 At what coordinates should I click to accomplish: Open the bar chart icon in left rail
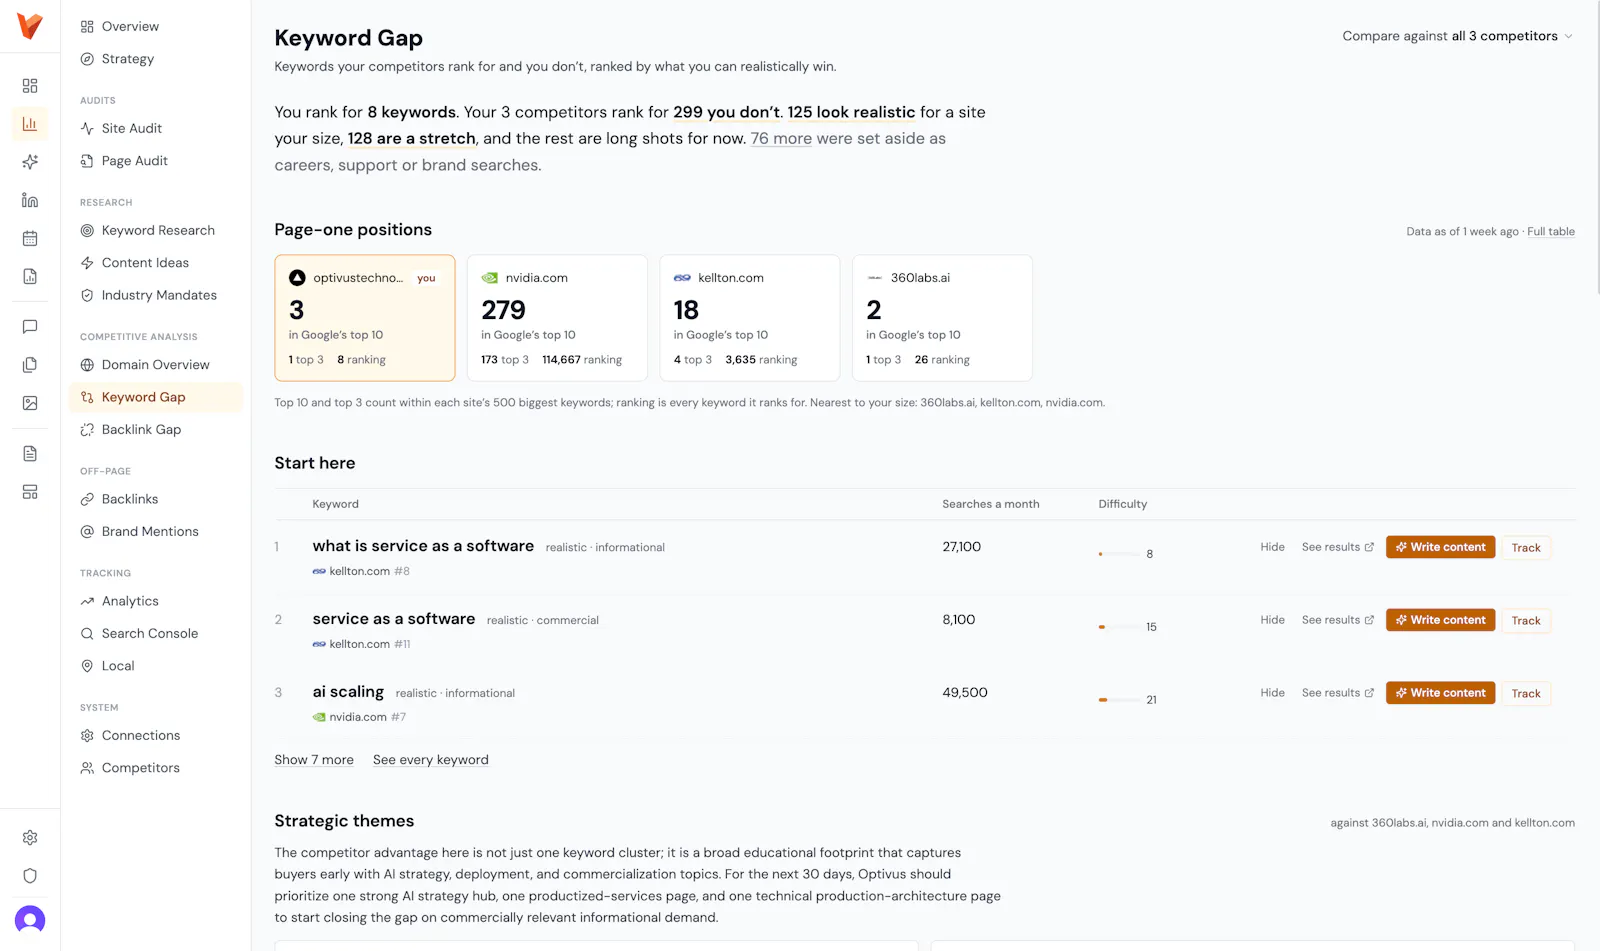(30, 124)
